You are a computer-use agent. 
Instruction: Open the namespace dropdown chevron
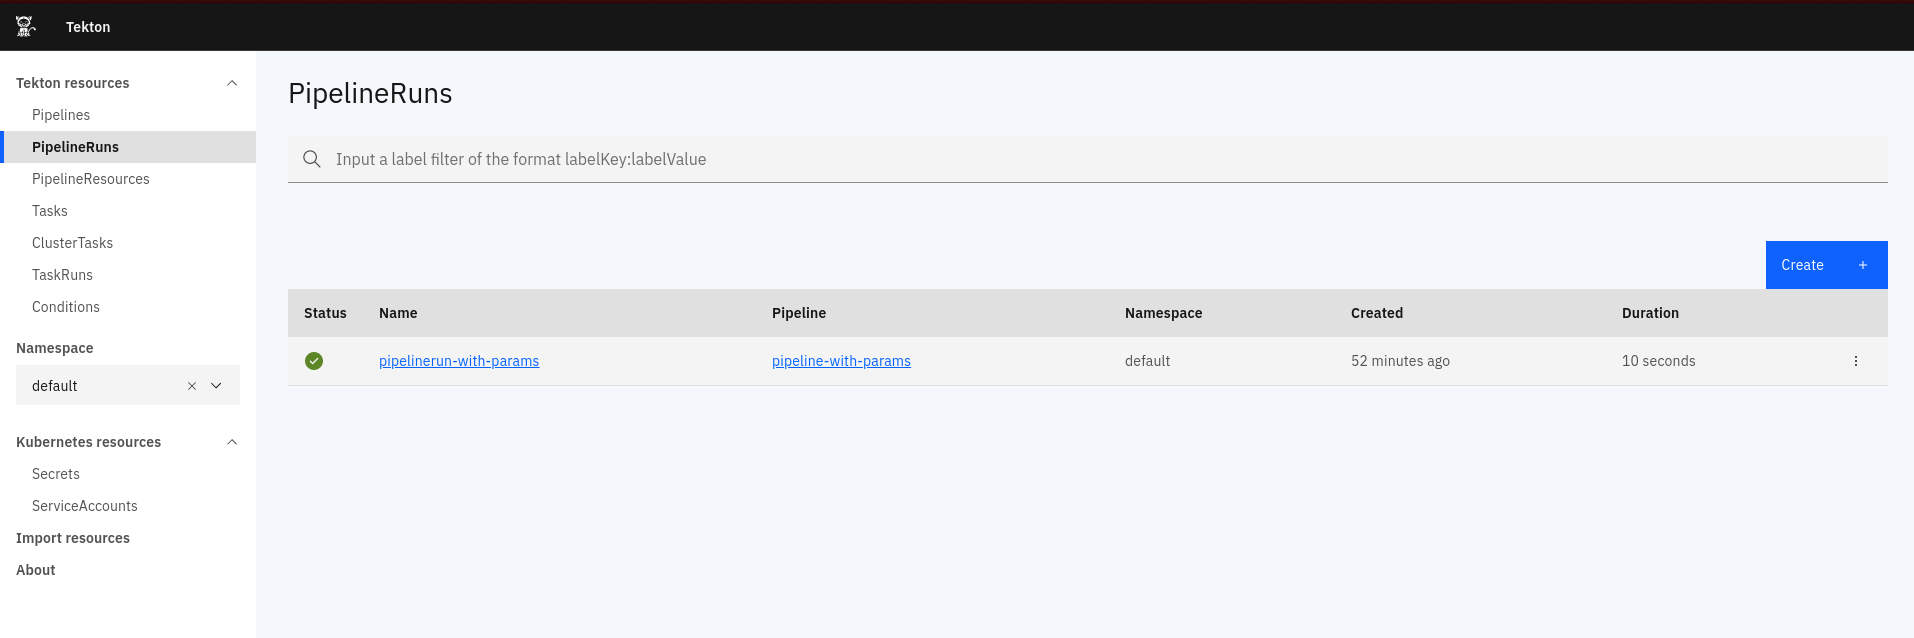[x=216, y=386]
